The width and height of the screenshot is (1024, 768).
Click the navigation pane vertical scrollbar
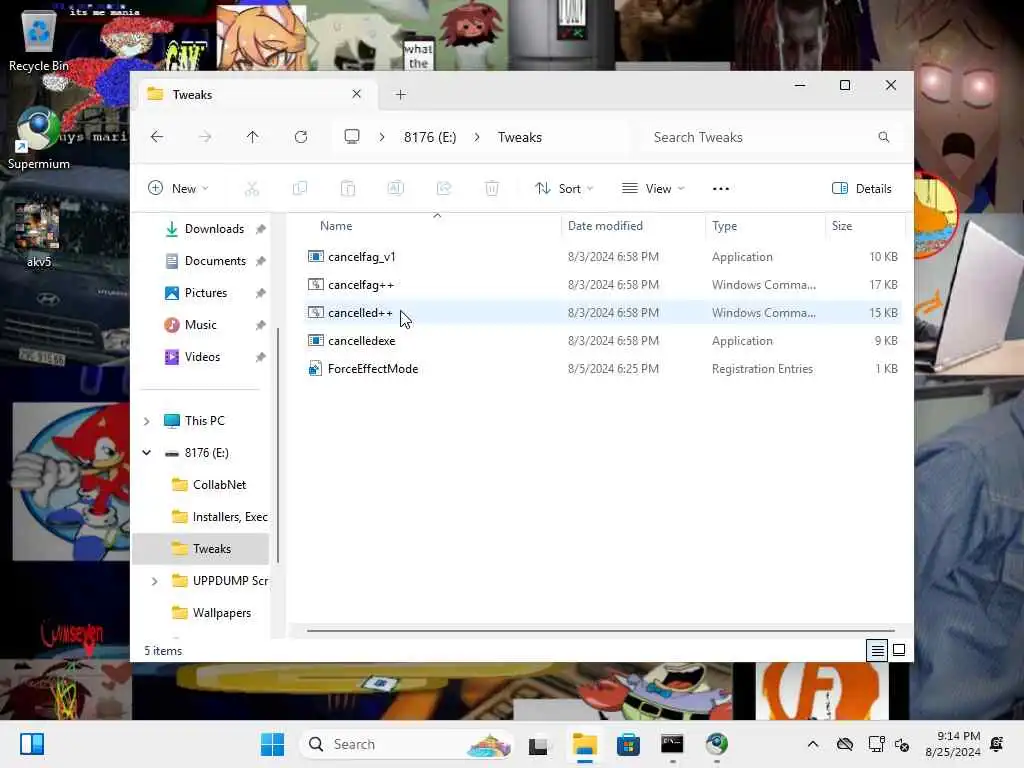[x=278, y=444]
